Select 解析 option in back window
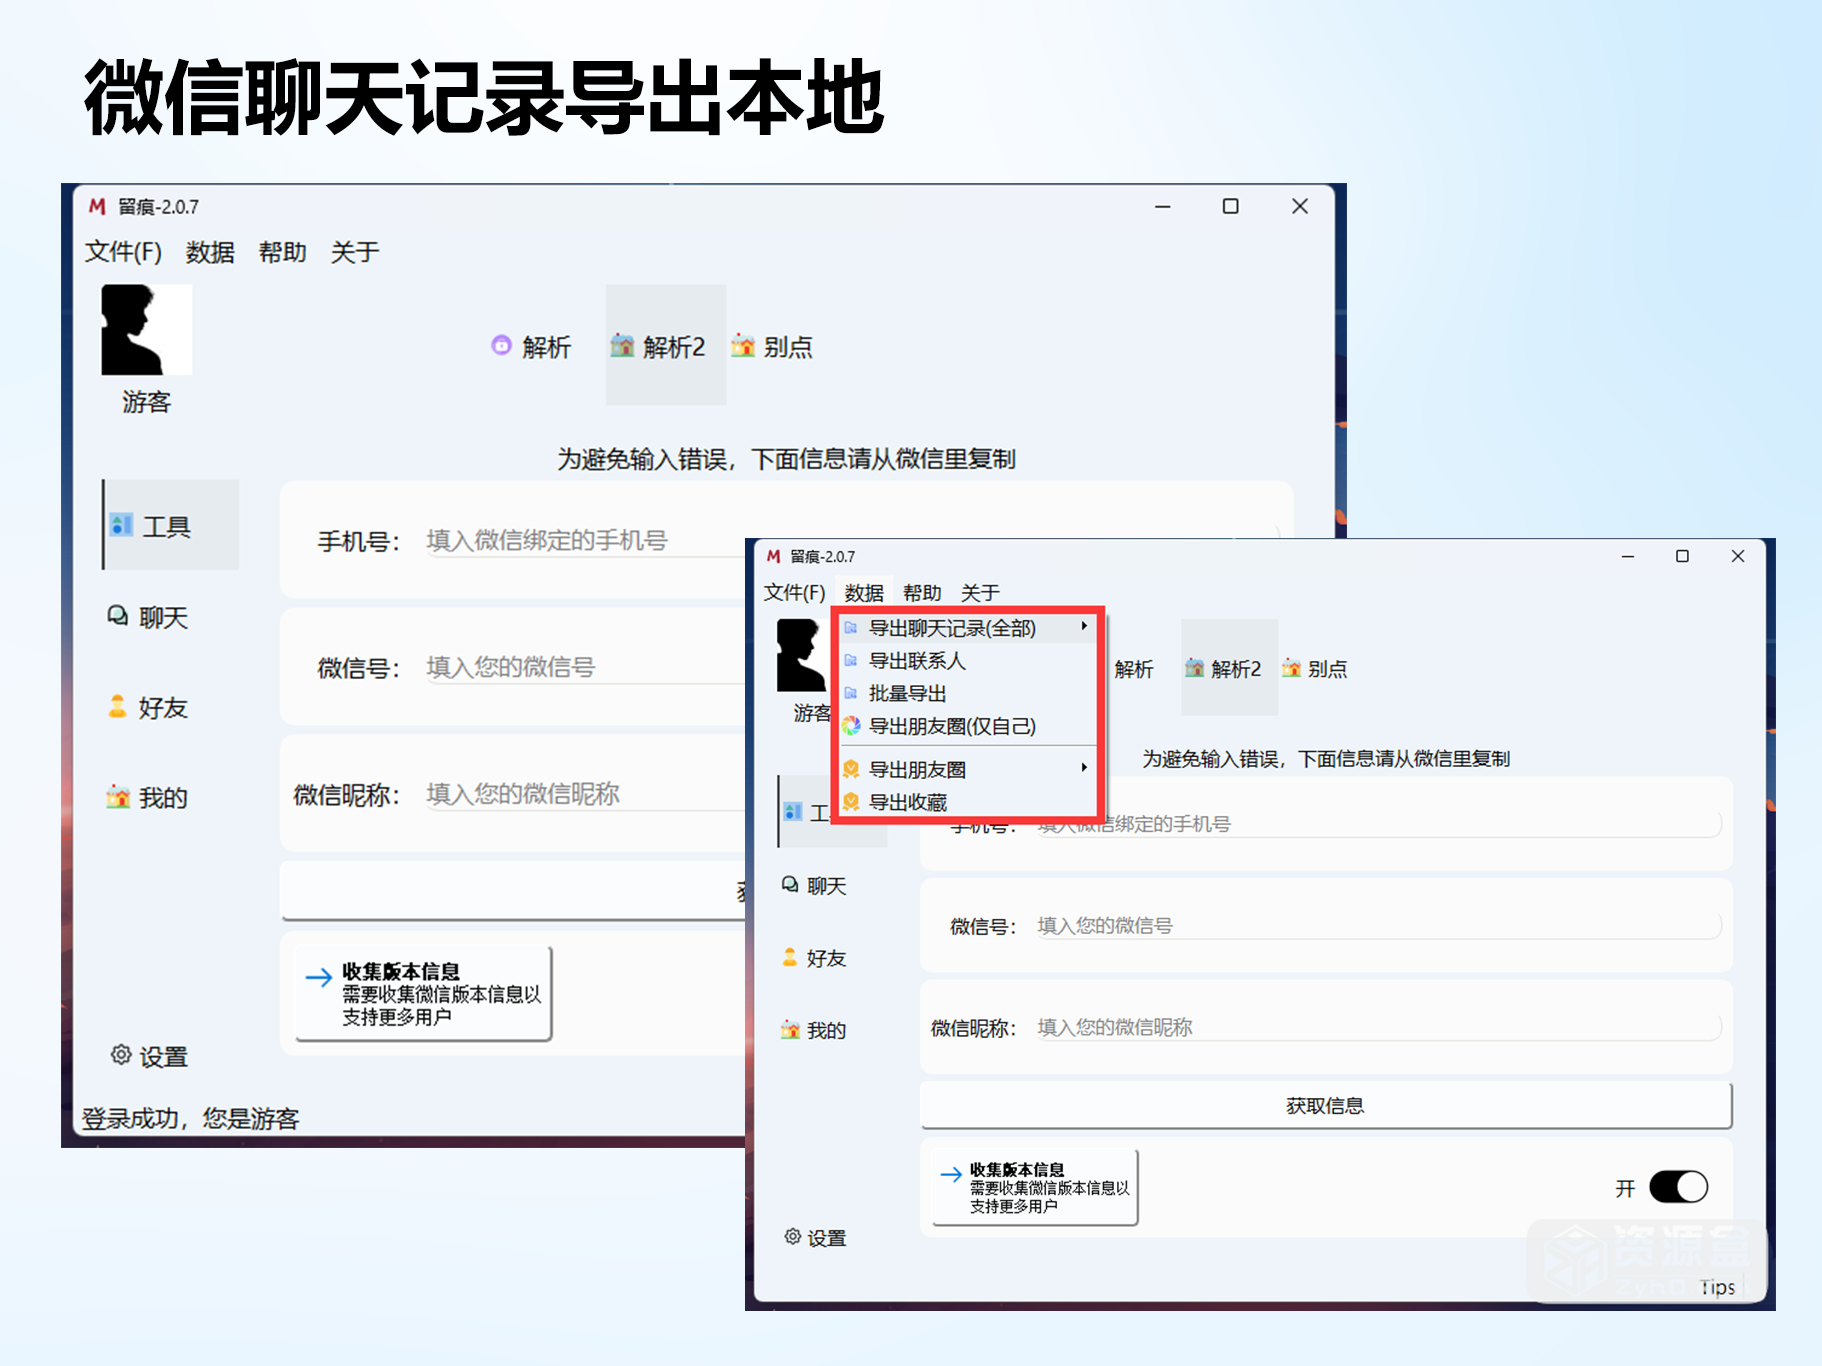This screenshot has width=1822, height=1366. click(x=532, y=346)
